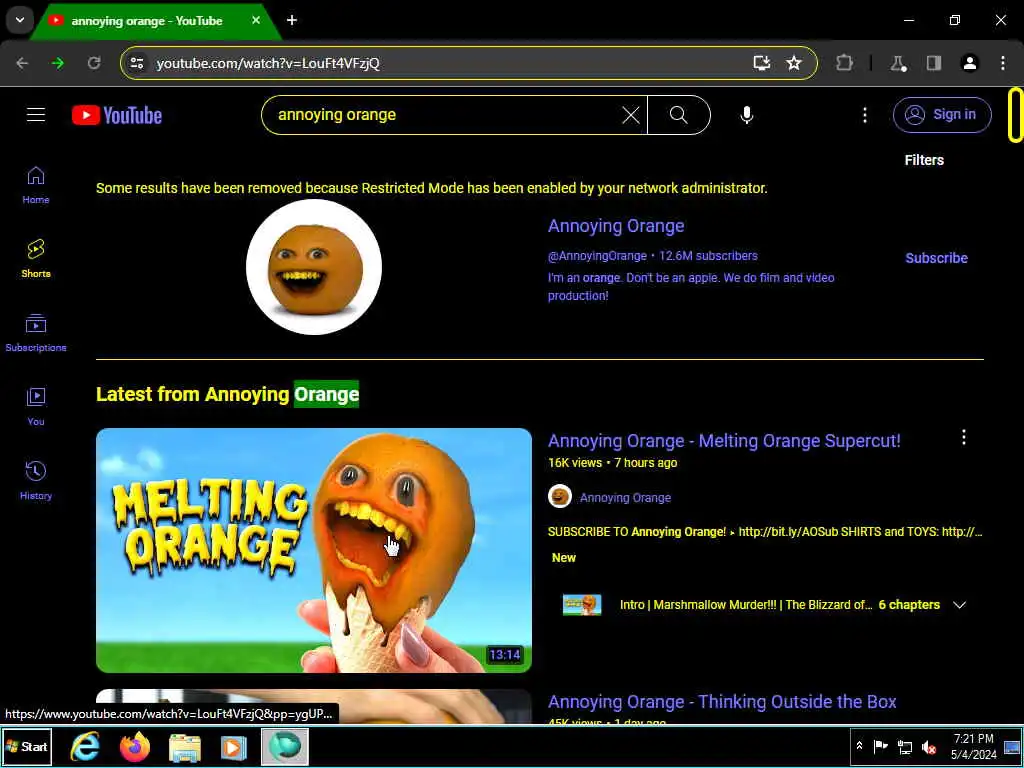
Task: Open Shorts in sidebar
Action: click(x=36, y=259)
